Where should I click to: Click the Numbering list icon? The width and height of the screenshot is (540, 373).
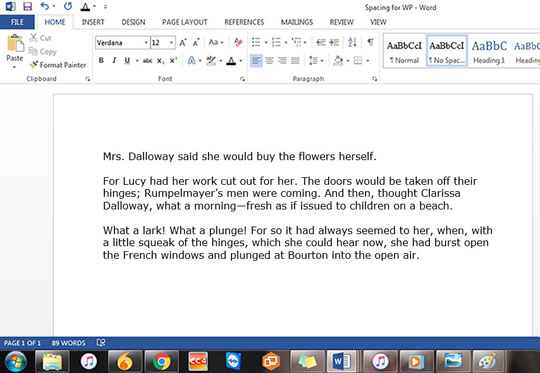point(276,42)
